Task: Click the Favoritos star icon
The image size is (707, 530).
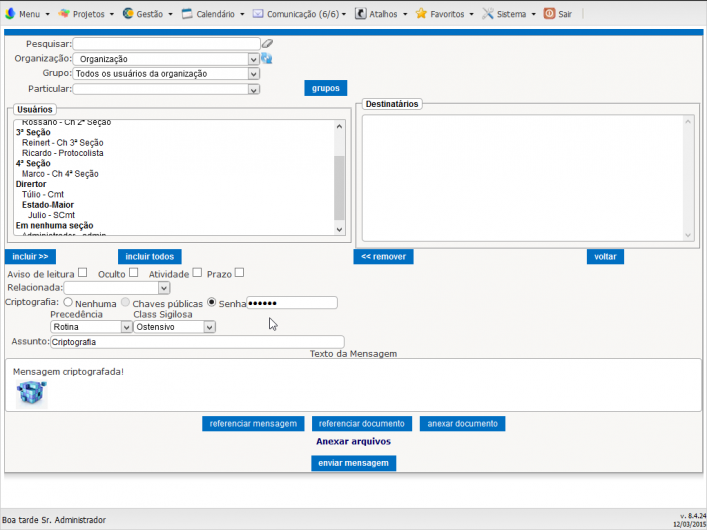Action: click(421, 14)
